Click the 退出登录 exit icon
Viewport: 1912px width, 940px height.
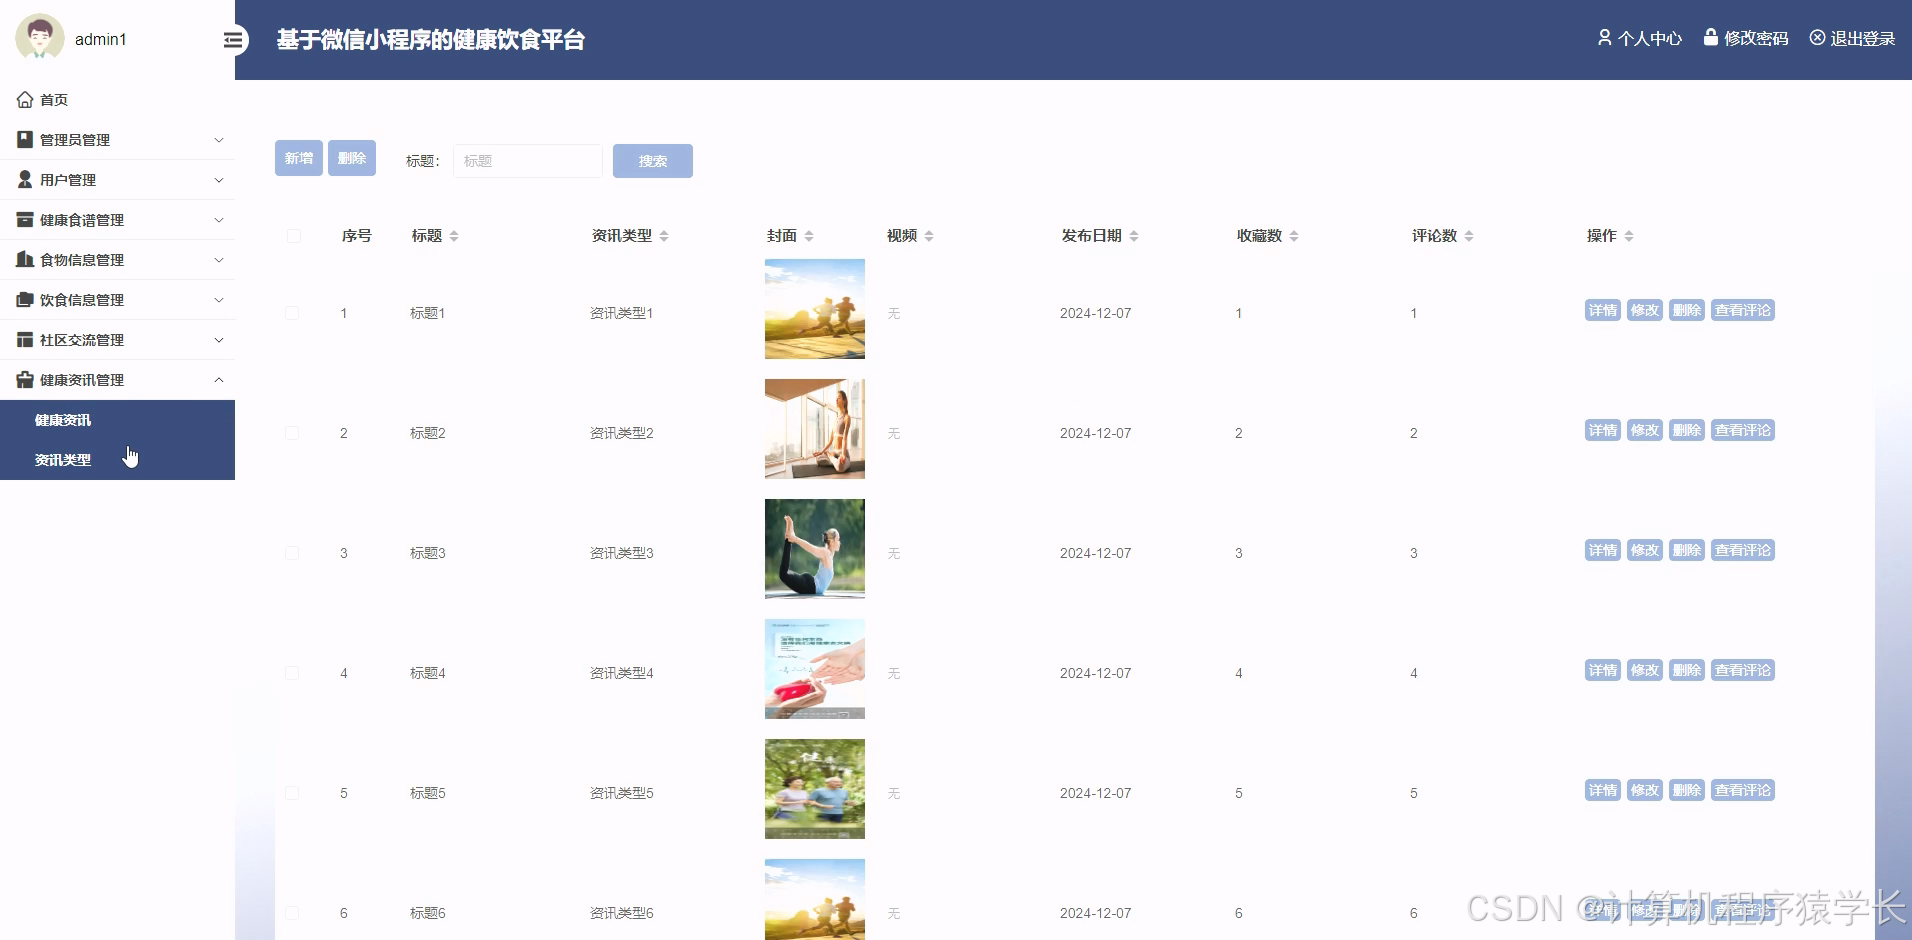[x=1817, y=38]
